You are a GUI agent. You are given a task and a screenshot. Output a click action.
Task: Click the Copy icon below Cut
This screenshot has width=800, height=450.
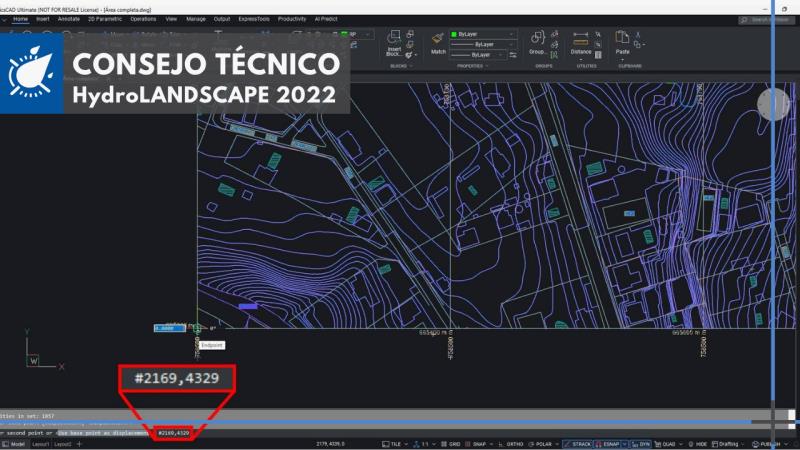(637, 45)
